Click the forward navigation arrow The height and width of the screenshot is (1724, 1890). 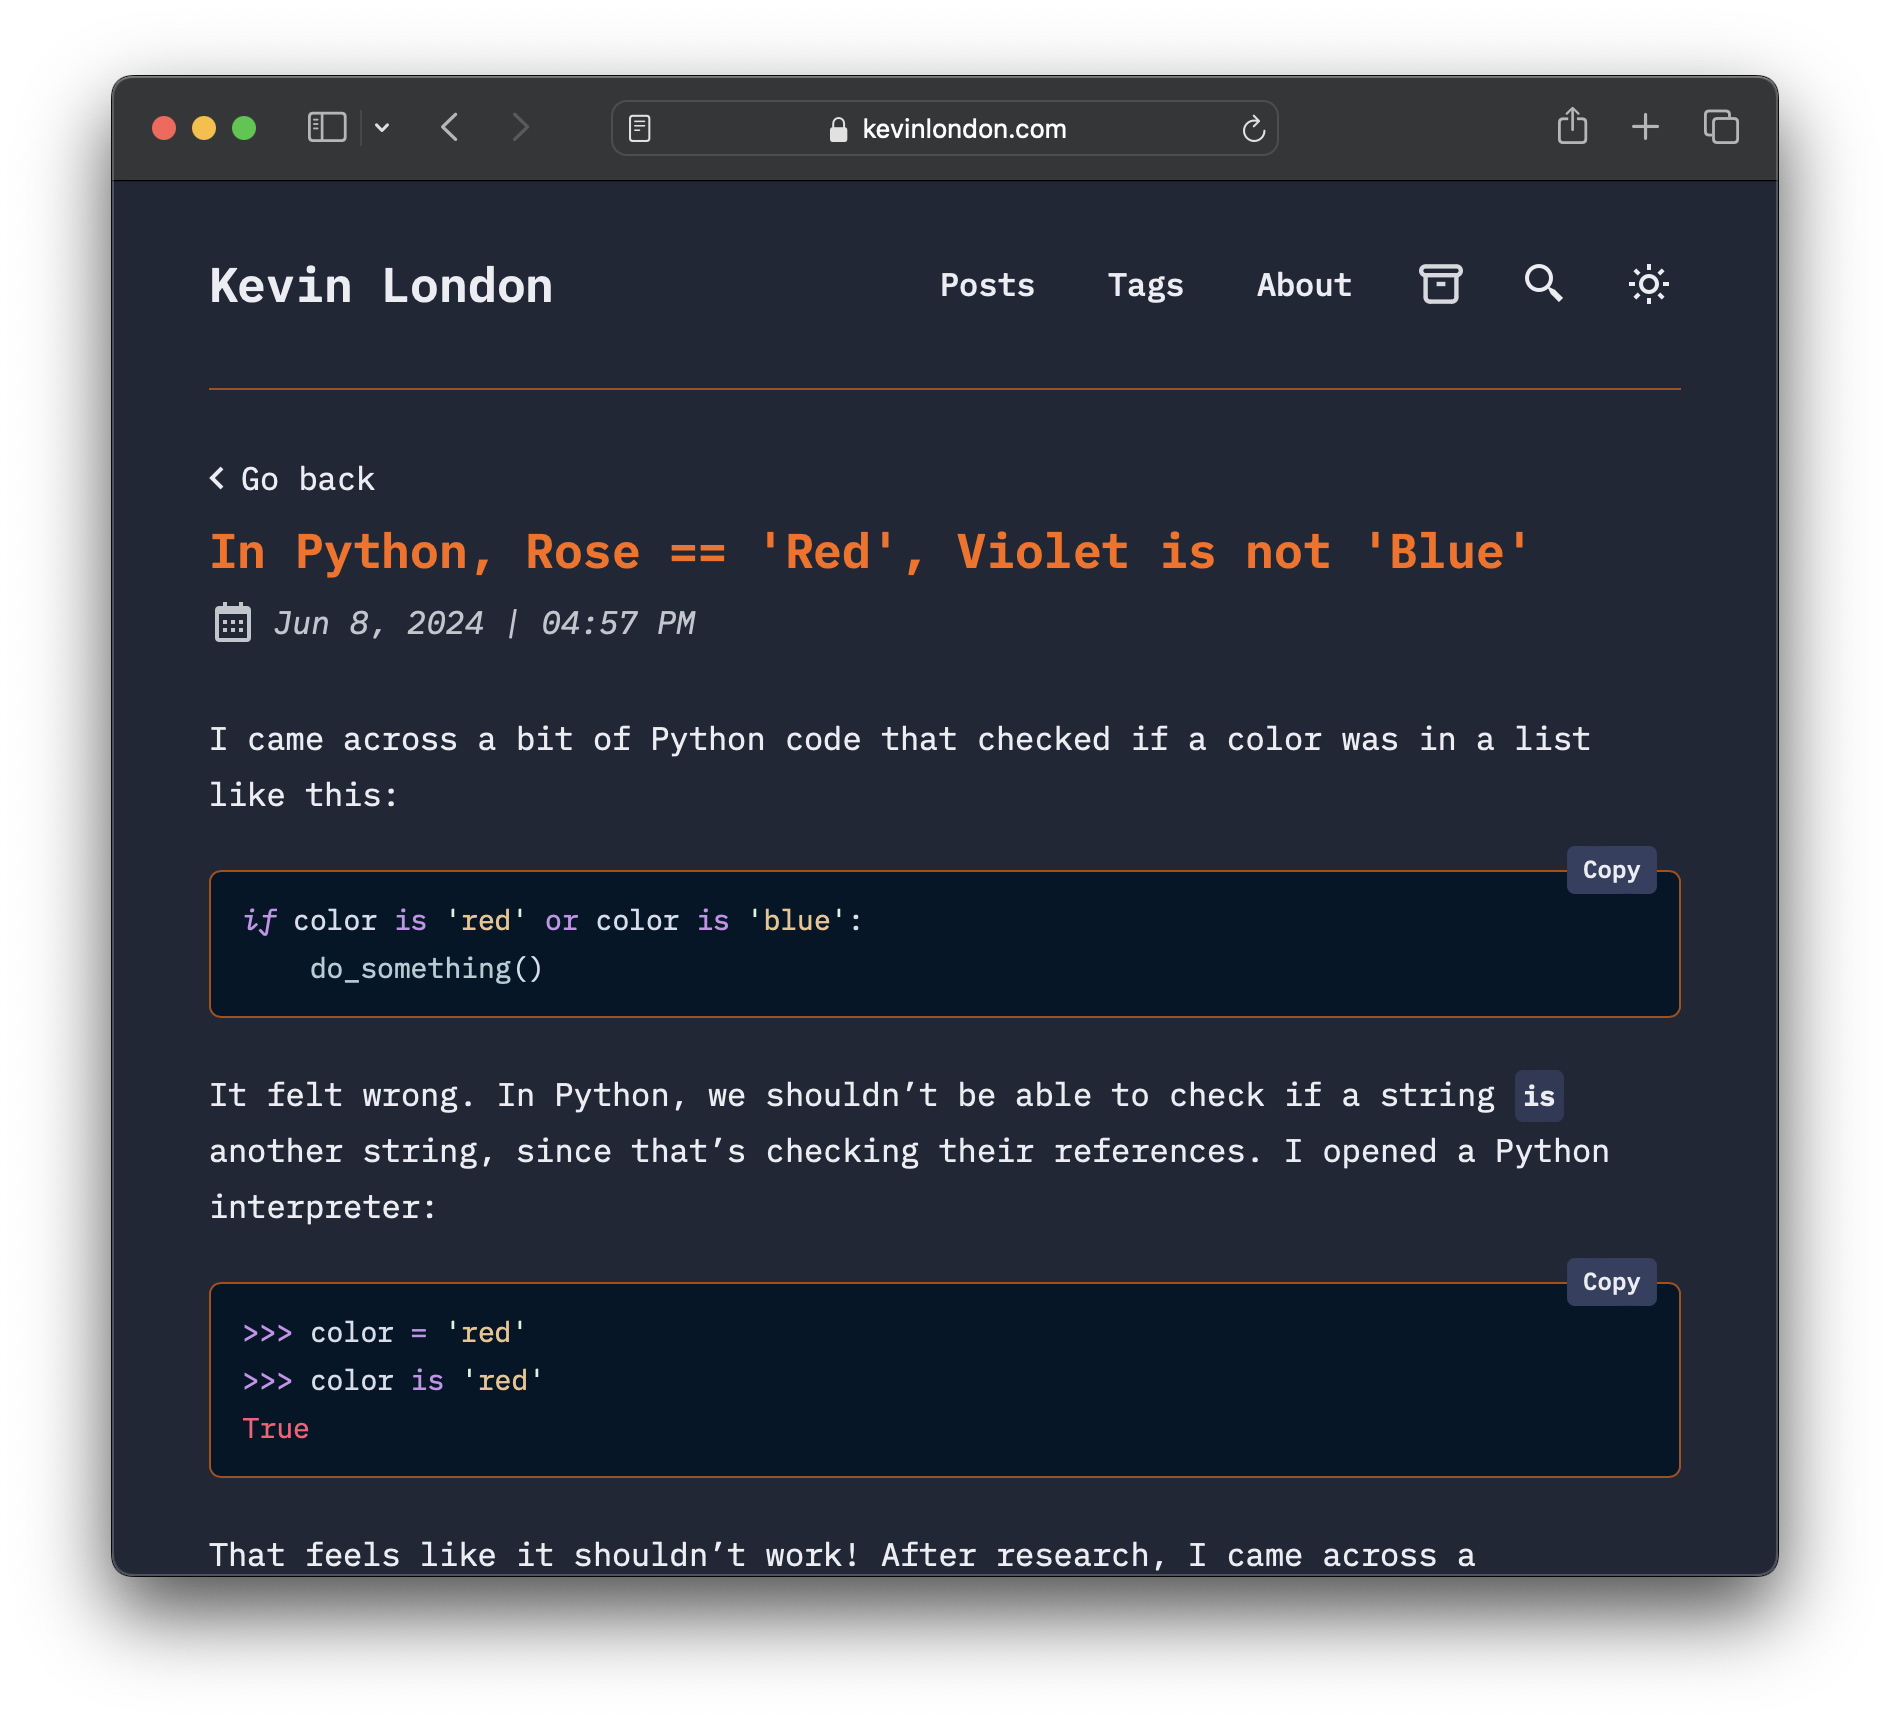[520, 128]
